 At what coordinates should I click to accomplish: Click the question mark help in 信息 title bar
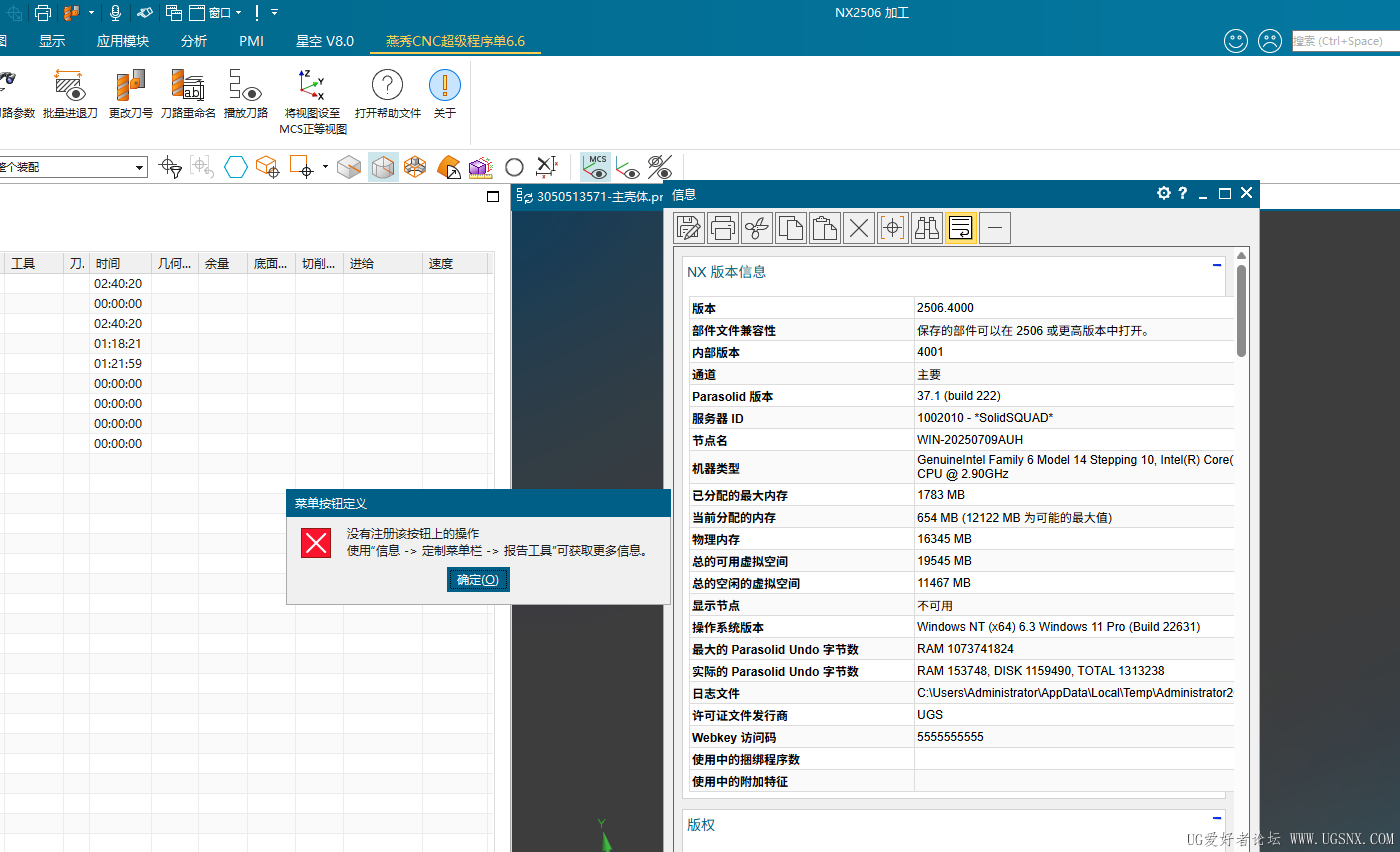pyautogui.click(x=1182, y=193)
